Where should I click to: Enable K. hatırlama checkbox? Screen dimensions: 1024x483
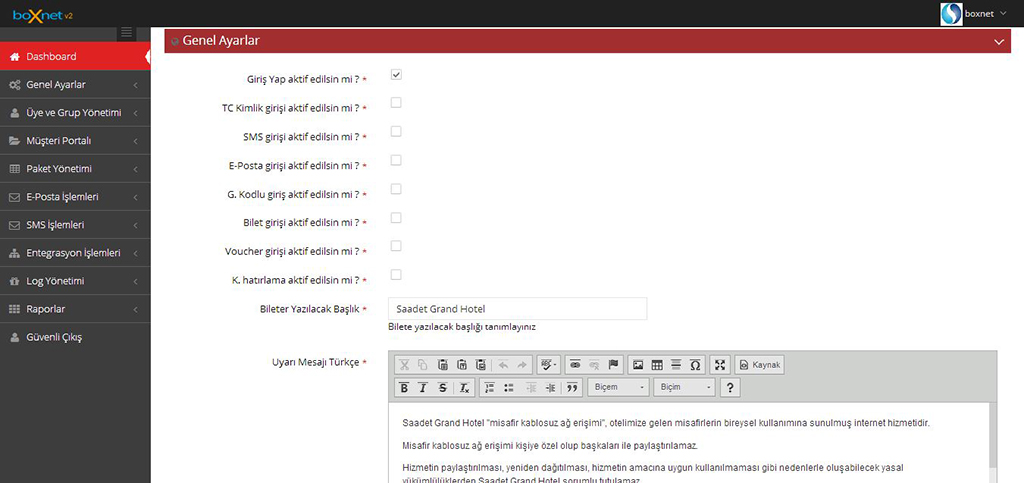pyautogui.click(x=396, y=275)
